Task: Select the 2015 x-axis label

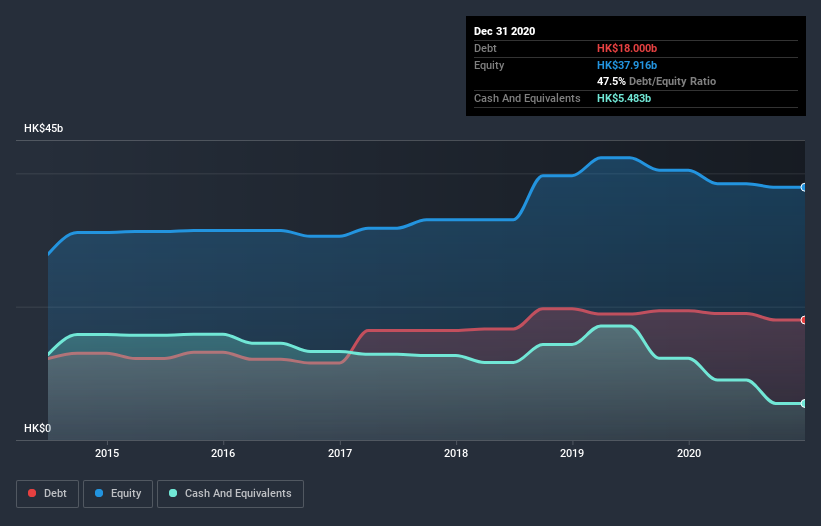Action: tap(107, 453)
